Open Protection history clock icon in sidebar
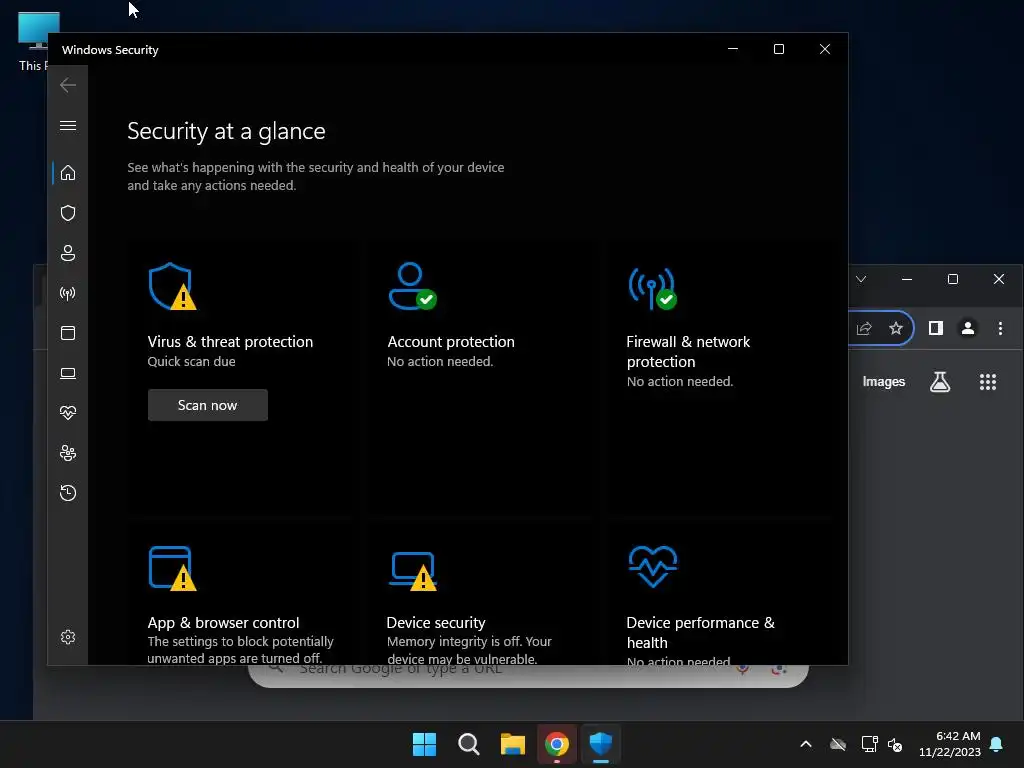 [x=68, y=492]
